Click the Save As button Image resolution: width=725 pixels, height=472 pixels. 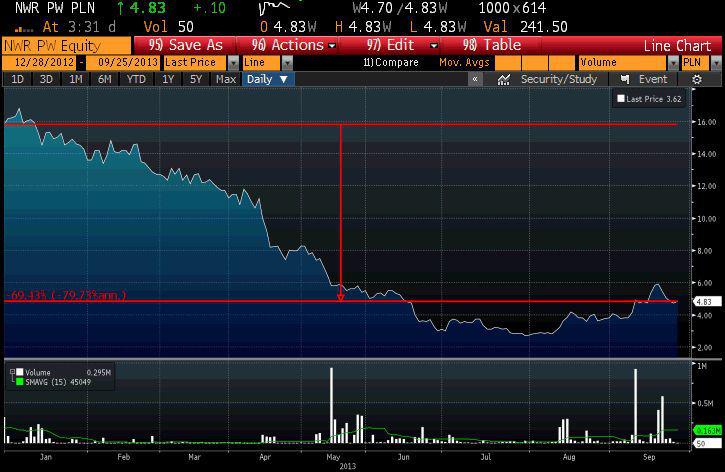tap(185, 45)
